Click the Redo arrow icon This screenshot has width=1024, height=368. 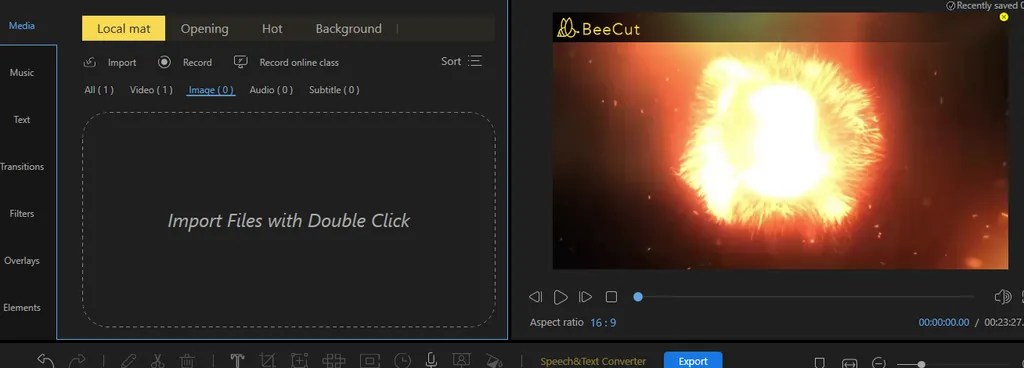pyautogui.click(x=77, y=361)
